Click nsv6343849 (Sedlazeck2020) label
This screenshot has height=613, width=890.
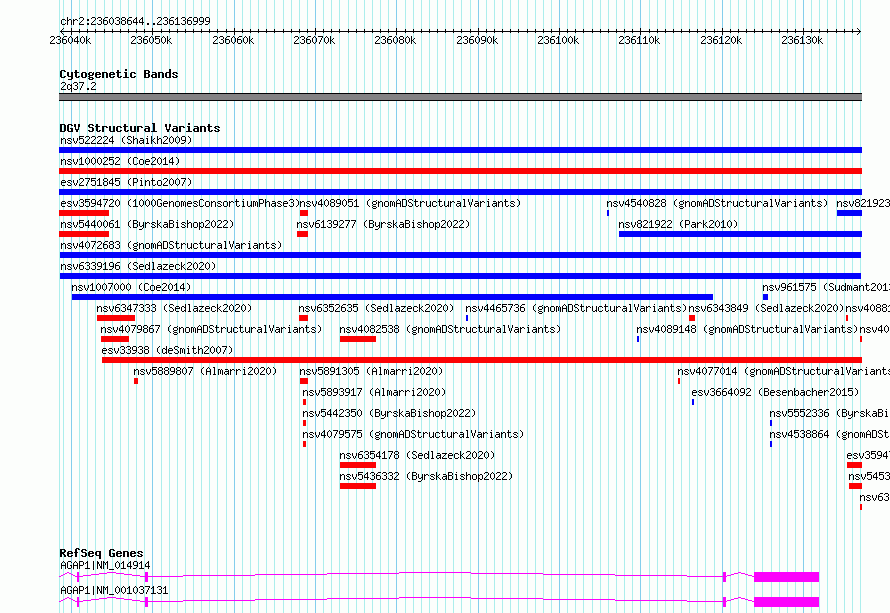pyautogui.click(x=766, y=308)
